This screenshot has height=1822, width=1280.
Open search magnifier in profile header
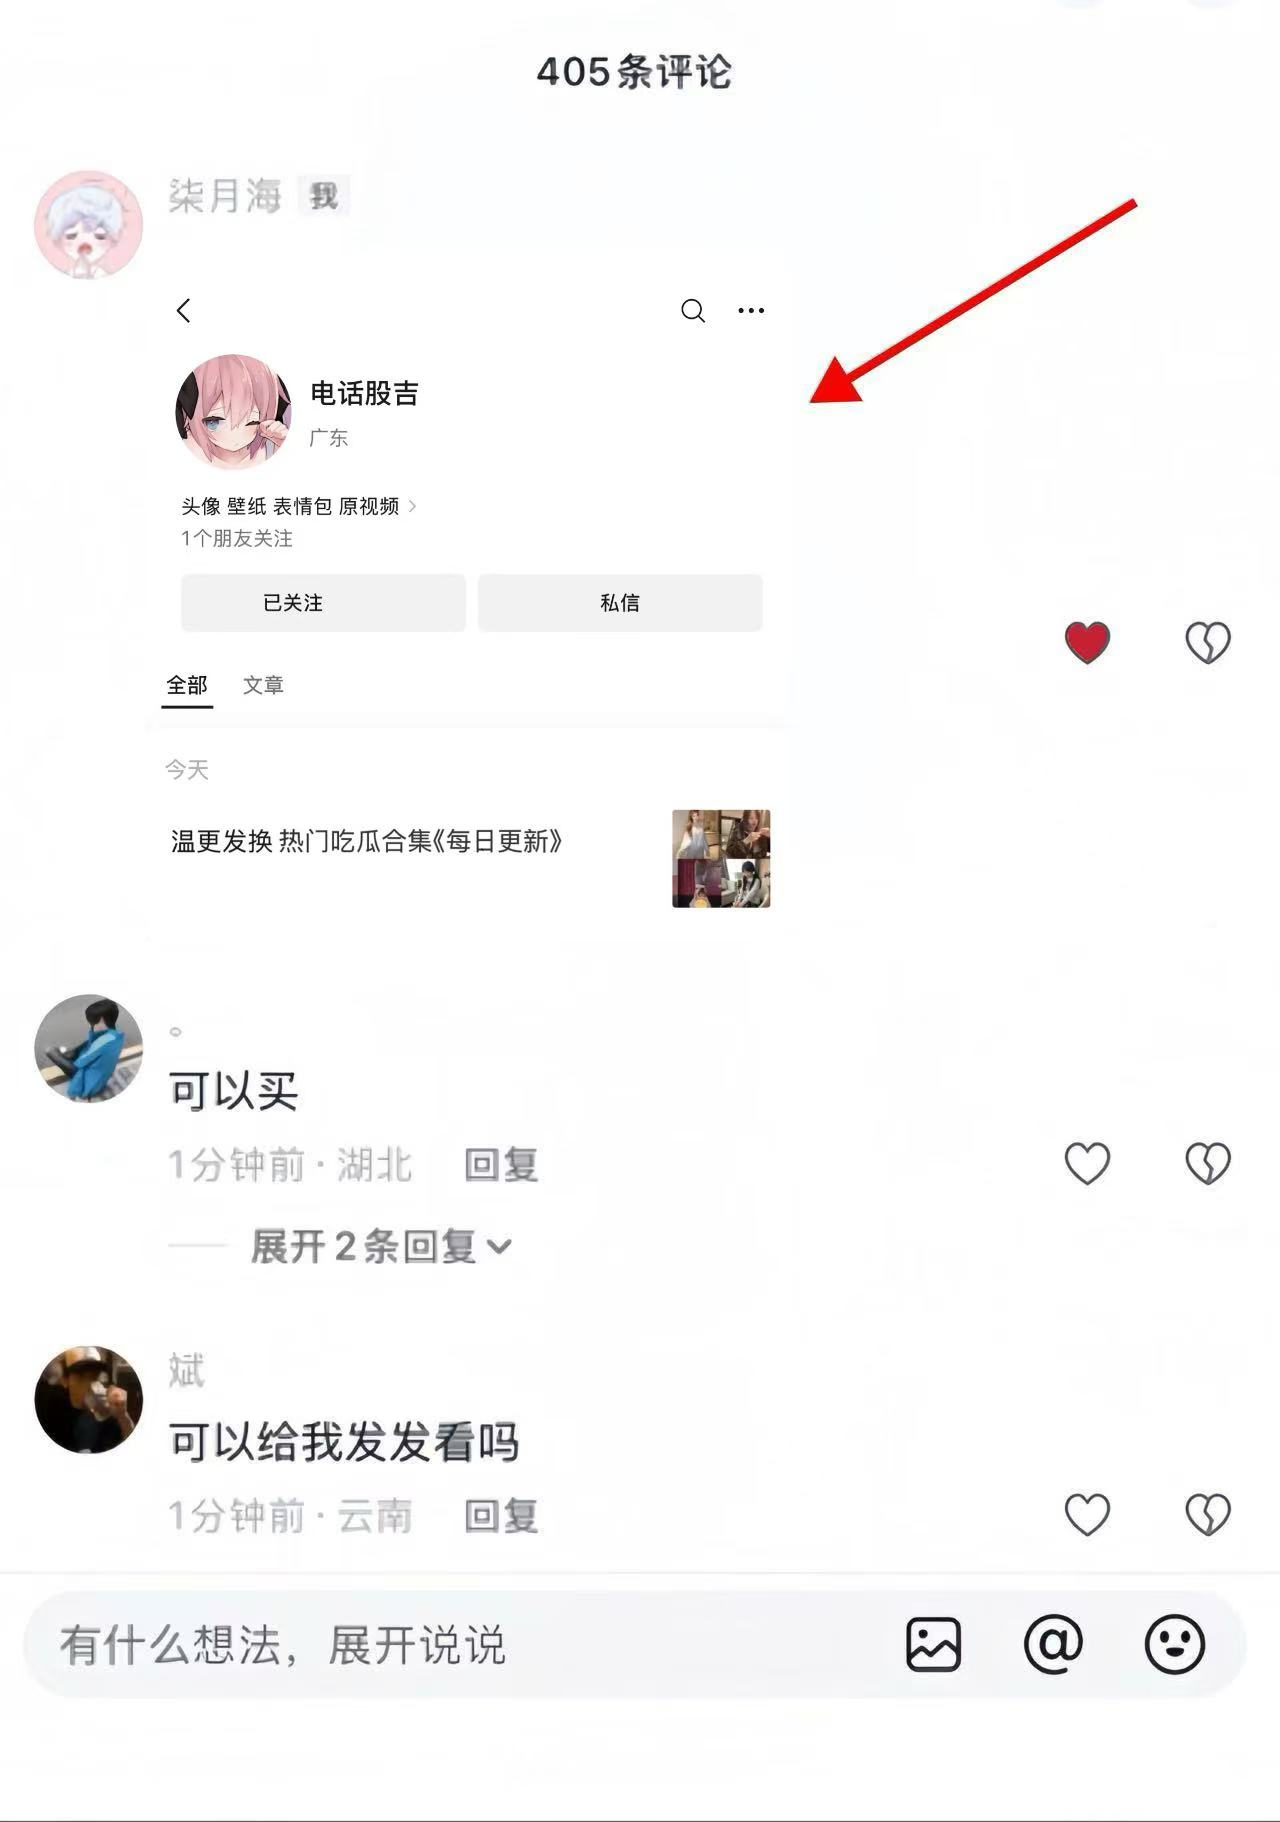tap(693, 311)
